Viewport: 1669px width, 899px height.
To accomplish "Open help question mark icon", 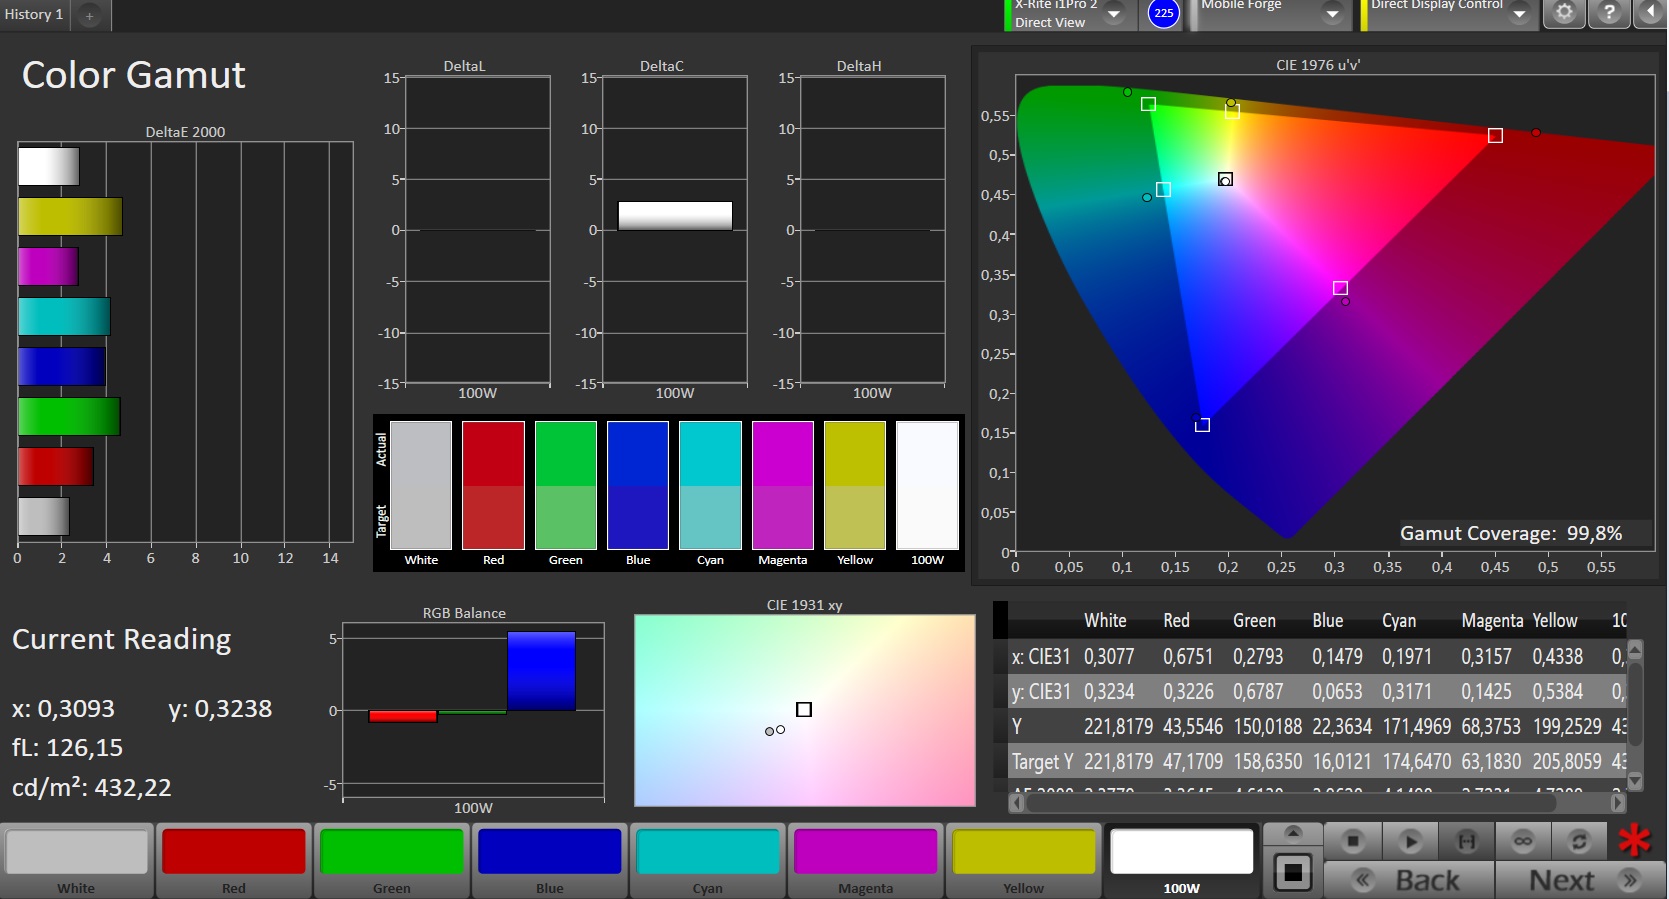I will (x=1609, y=13).
